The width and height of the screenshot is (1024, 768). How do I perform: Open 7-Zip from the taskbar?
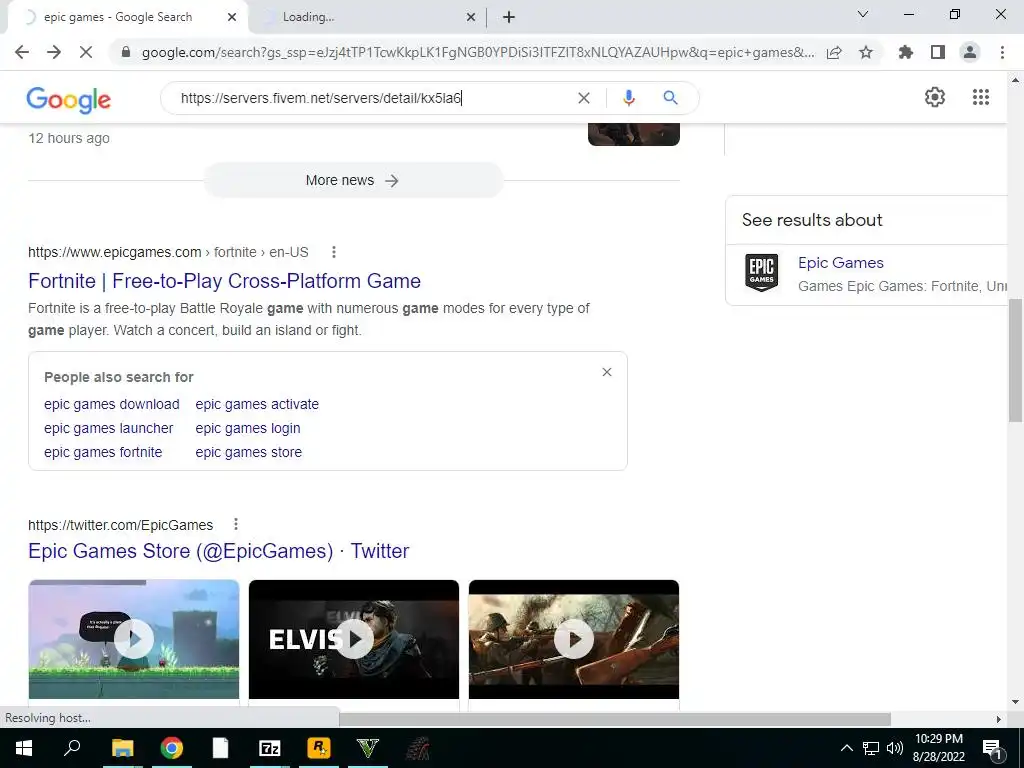point(269,748)
